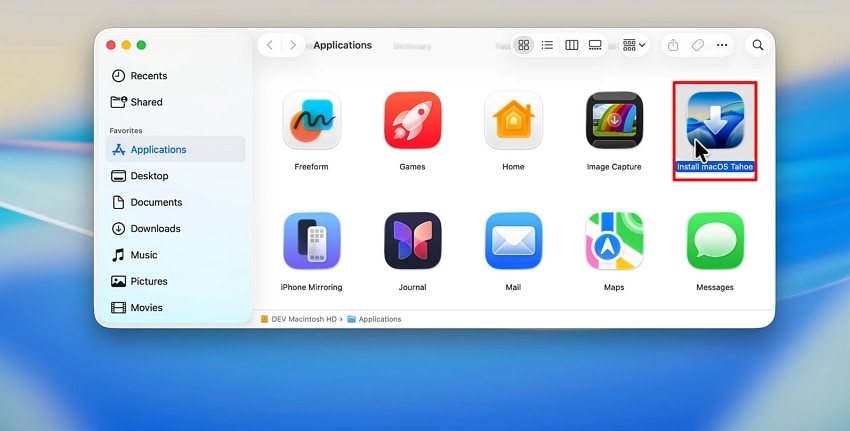Viewport: 850px width, 431px height.
Task: Click the Maps label text
Action: click(x=614, y=287)
